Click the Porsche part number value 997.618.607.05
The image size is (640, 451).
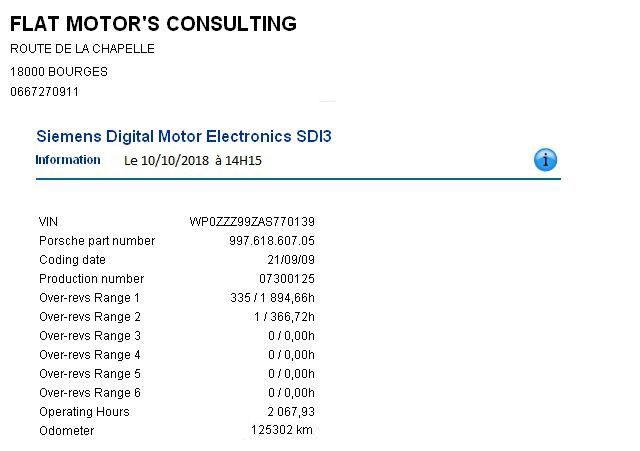click(272, 241)
